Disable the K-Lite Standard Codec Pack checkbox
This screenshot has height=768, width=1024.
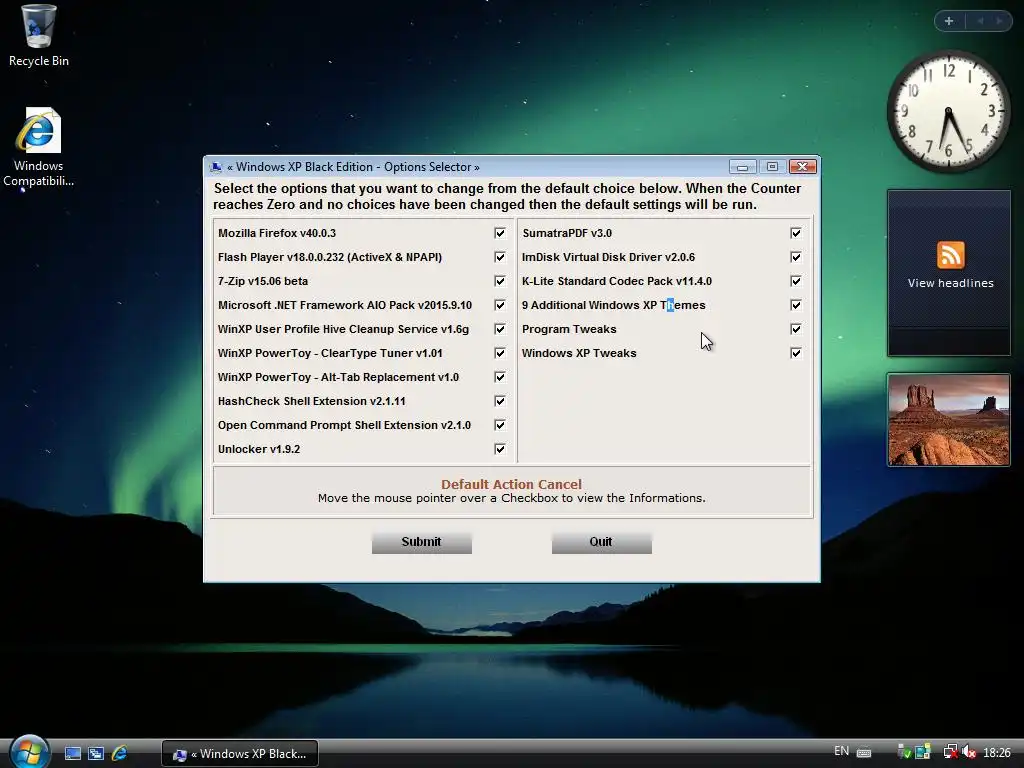796,281
